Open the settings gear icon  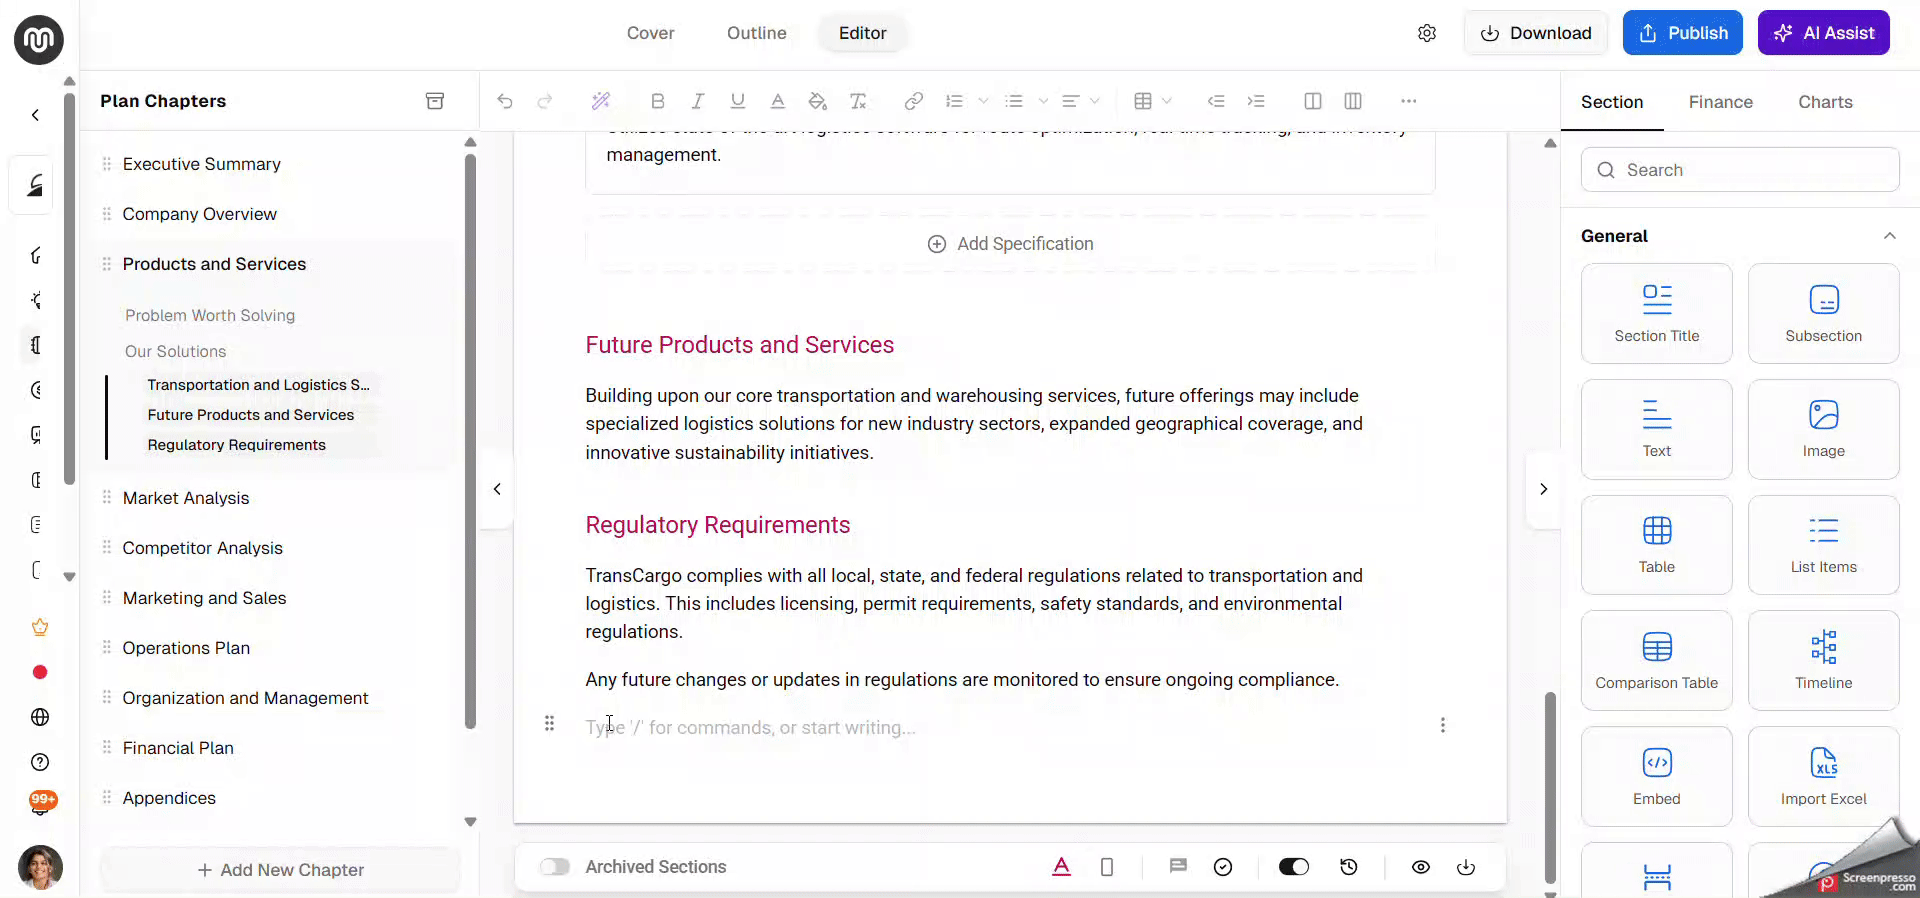(x=1427, y=33)
